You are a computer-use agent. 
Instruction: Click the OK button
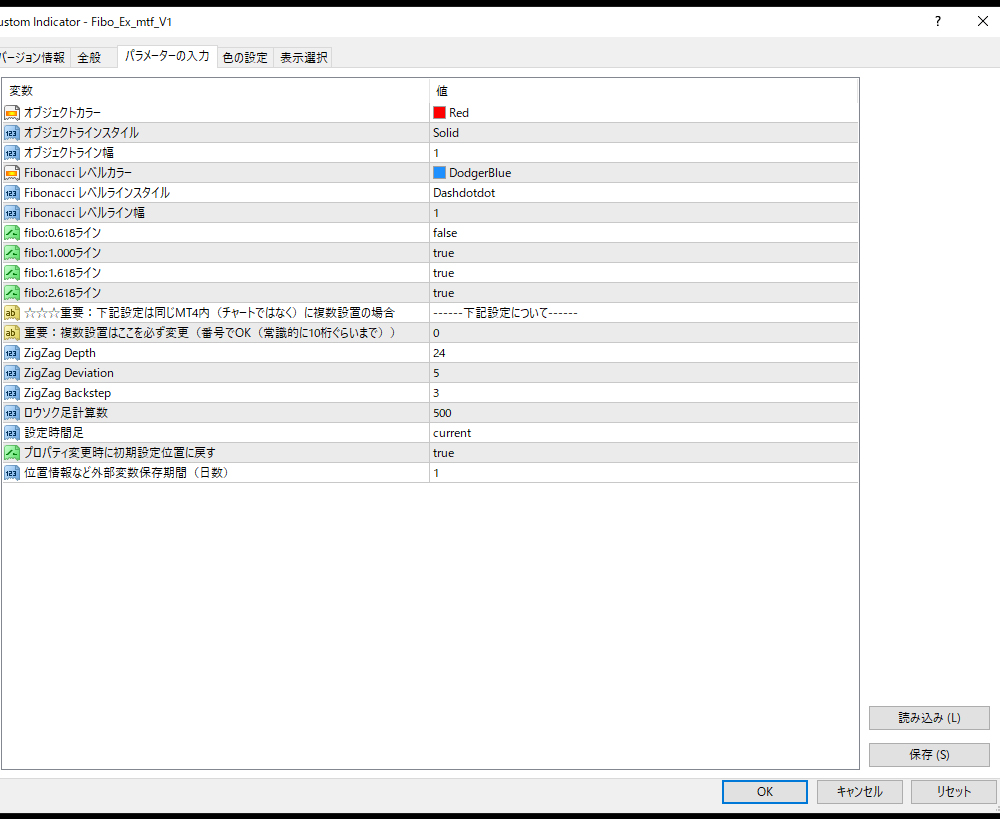click(x=765, y=792)
